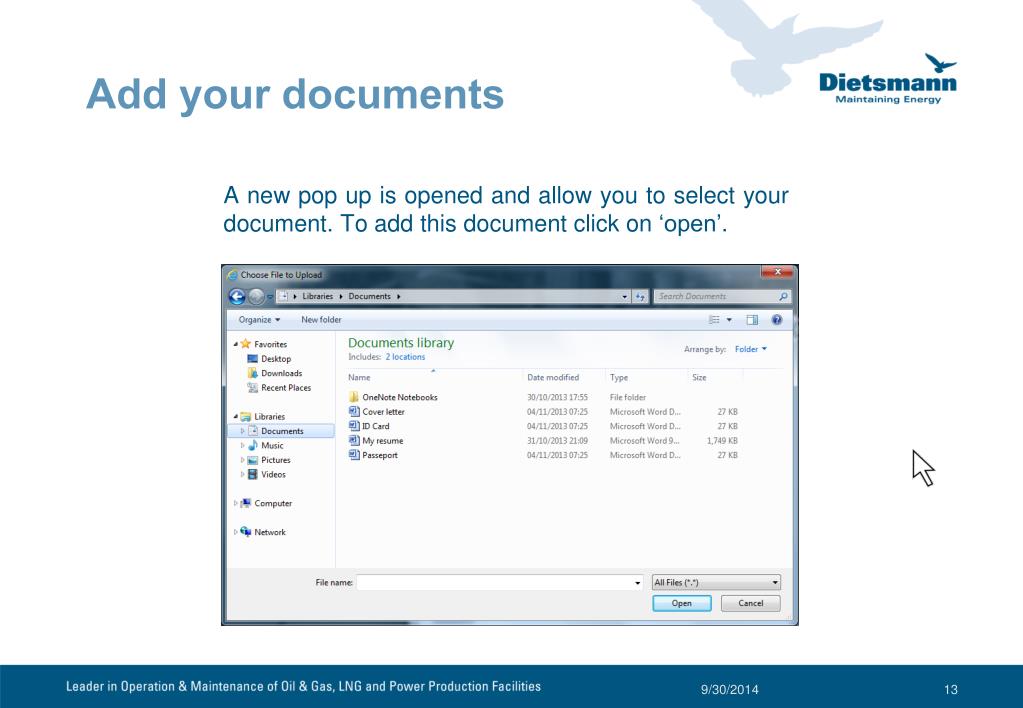Click the Pictures library icon
The height and width of the screenshot is (708, 1023).
[x=252, y=460]
